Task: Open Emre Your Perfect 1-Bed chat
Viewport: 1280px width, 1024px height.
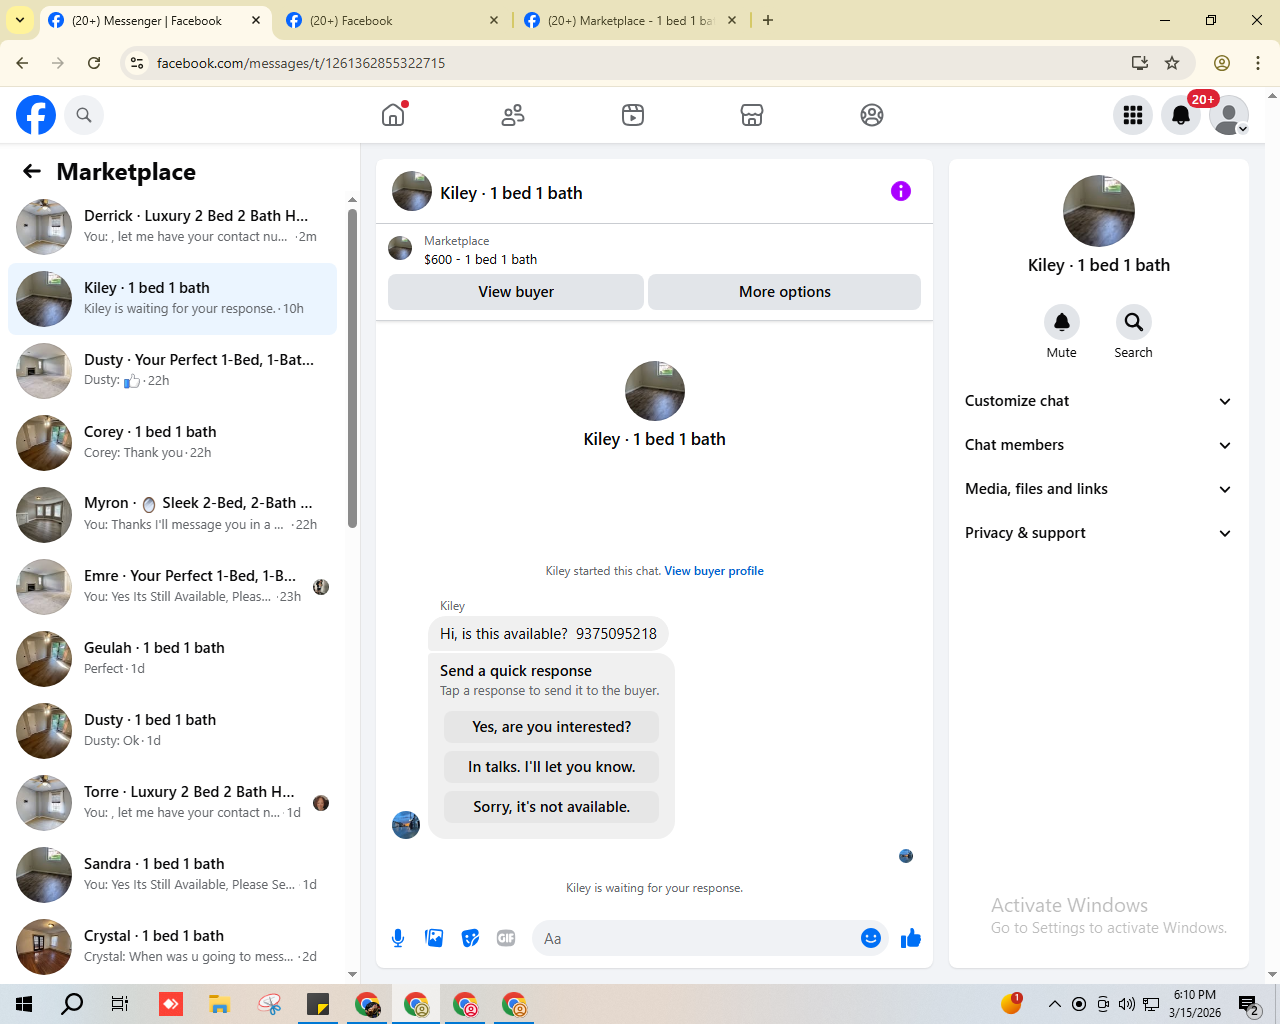Action: point(172,587)
